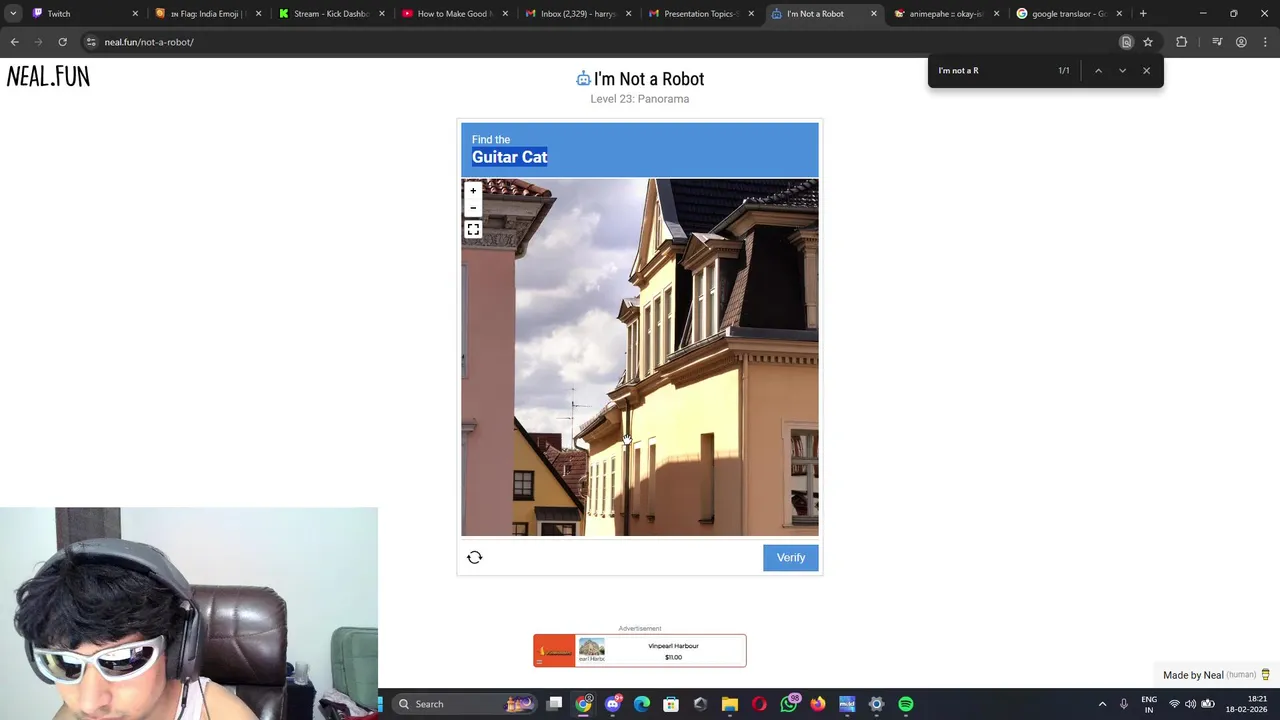This screenshot has height=720, width=1280.
Task: Open the Vinpearl Harbour advertisement
Action: (640, 650)
